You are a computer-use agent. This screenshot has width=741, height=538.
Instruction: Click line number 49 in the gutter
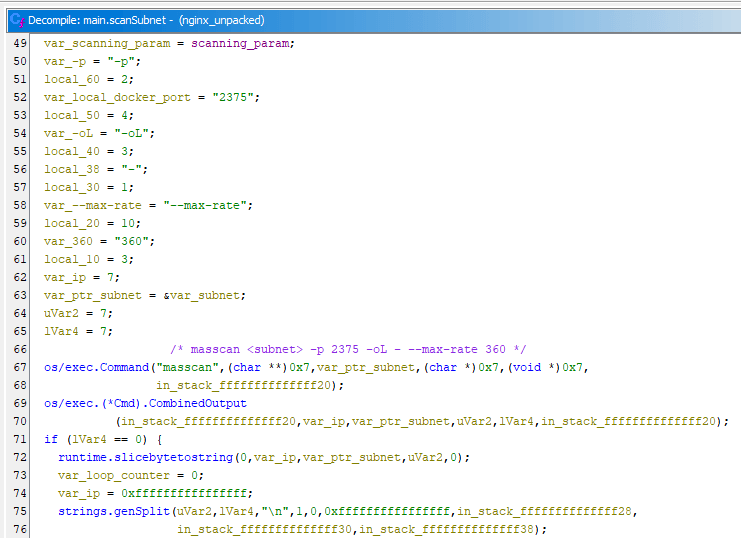(x=20, y=43)
